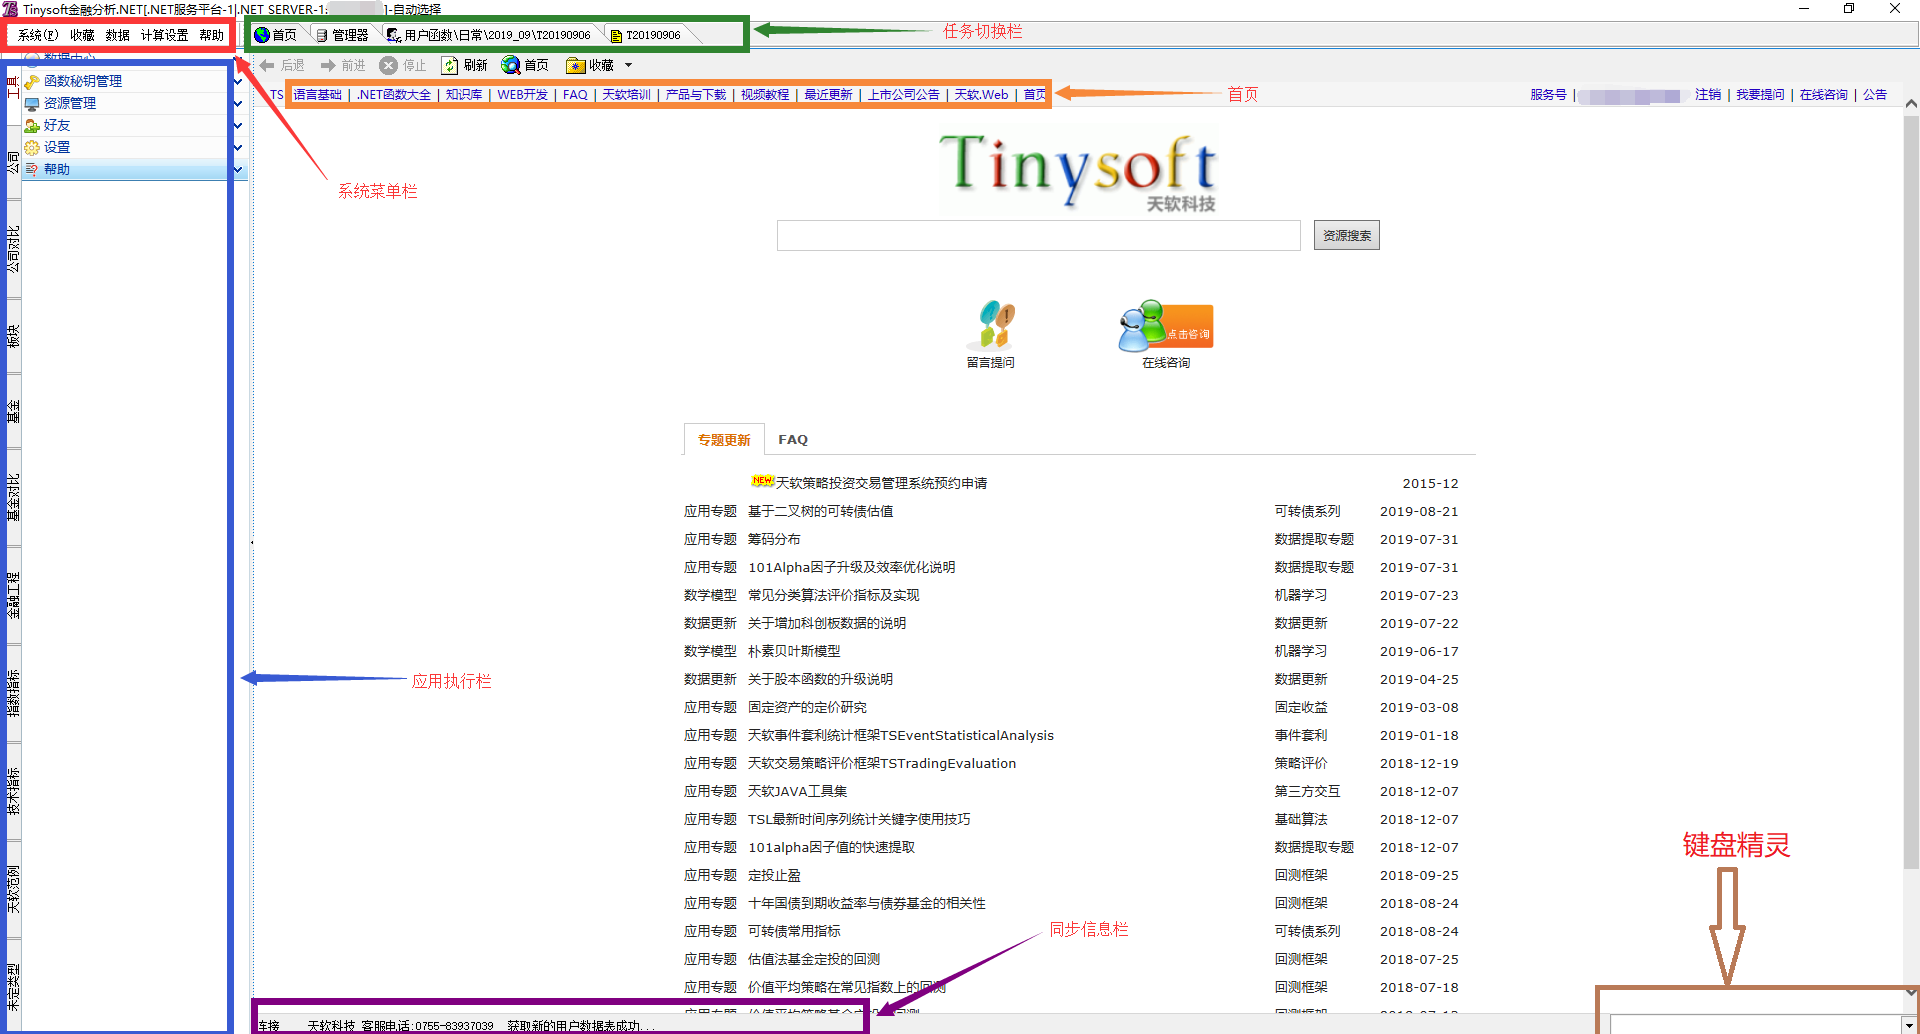1920x1034 pixels.
Task: Open the 天软培训 navigation link
Action: tap(626, 95)
